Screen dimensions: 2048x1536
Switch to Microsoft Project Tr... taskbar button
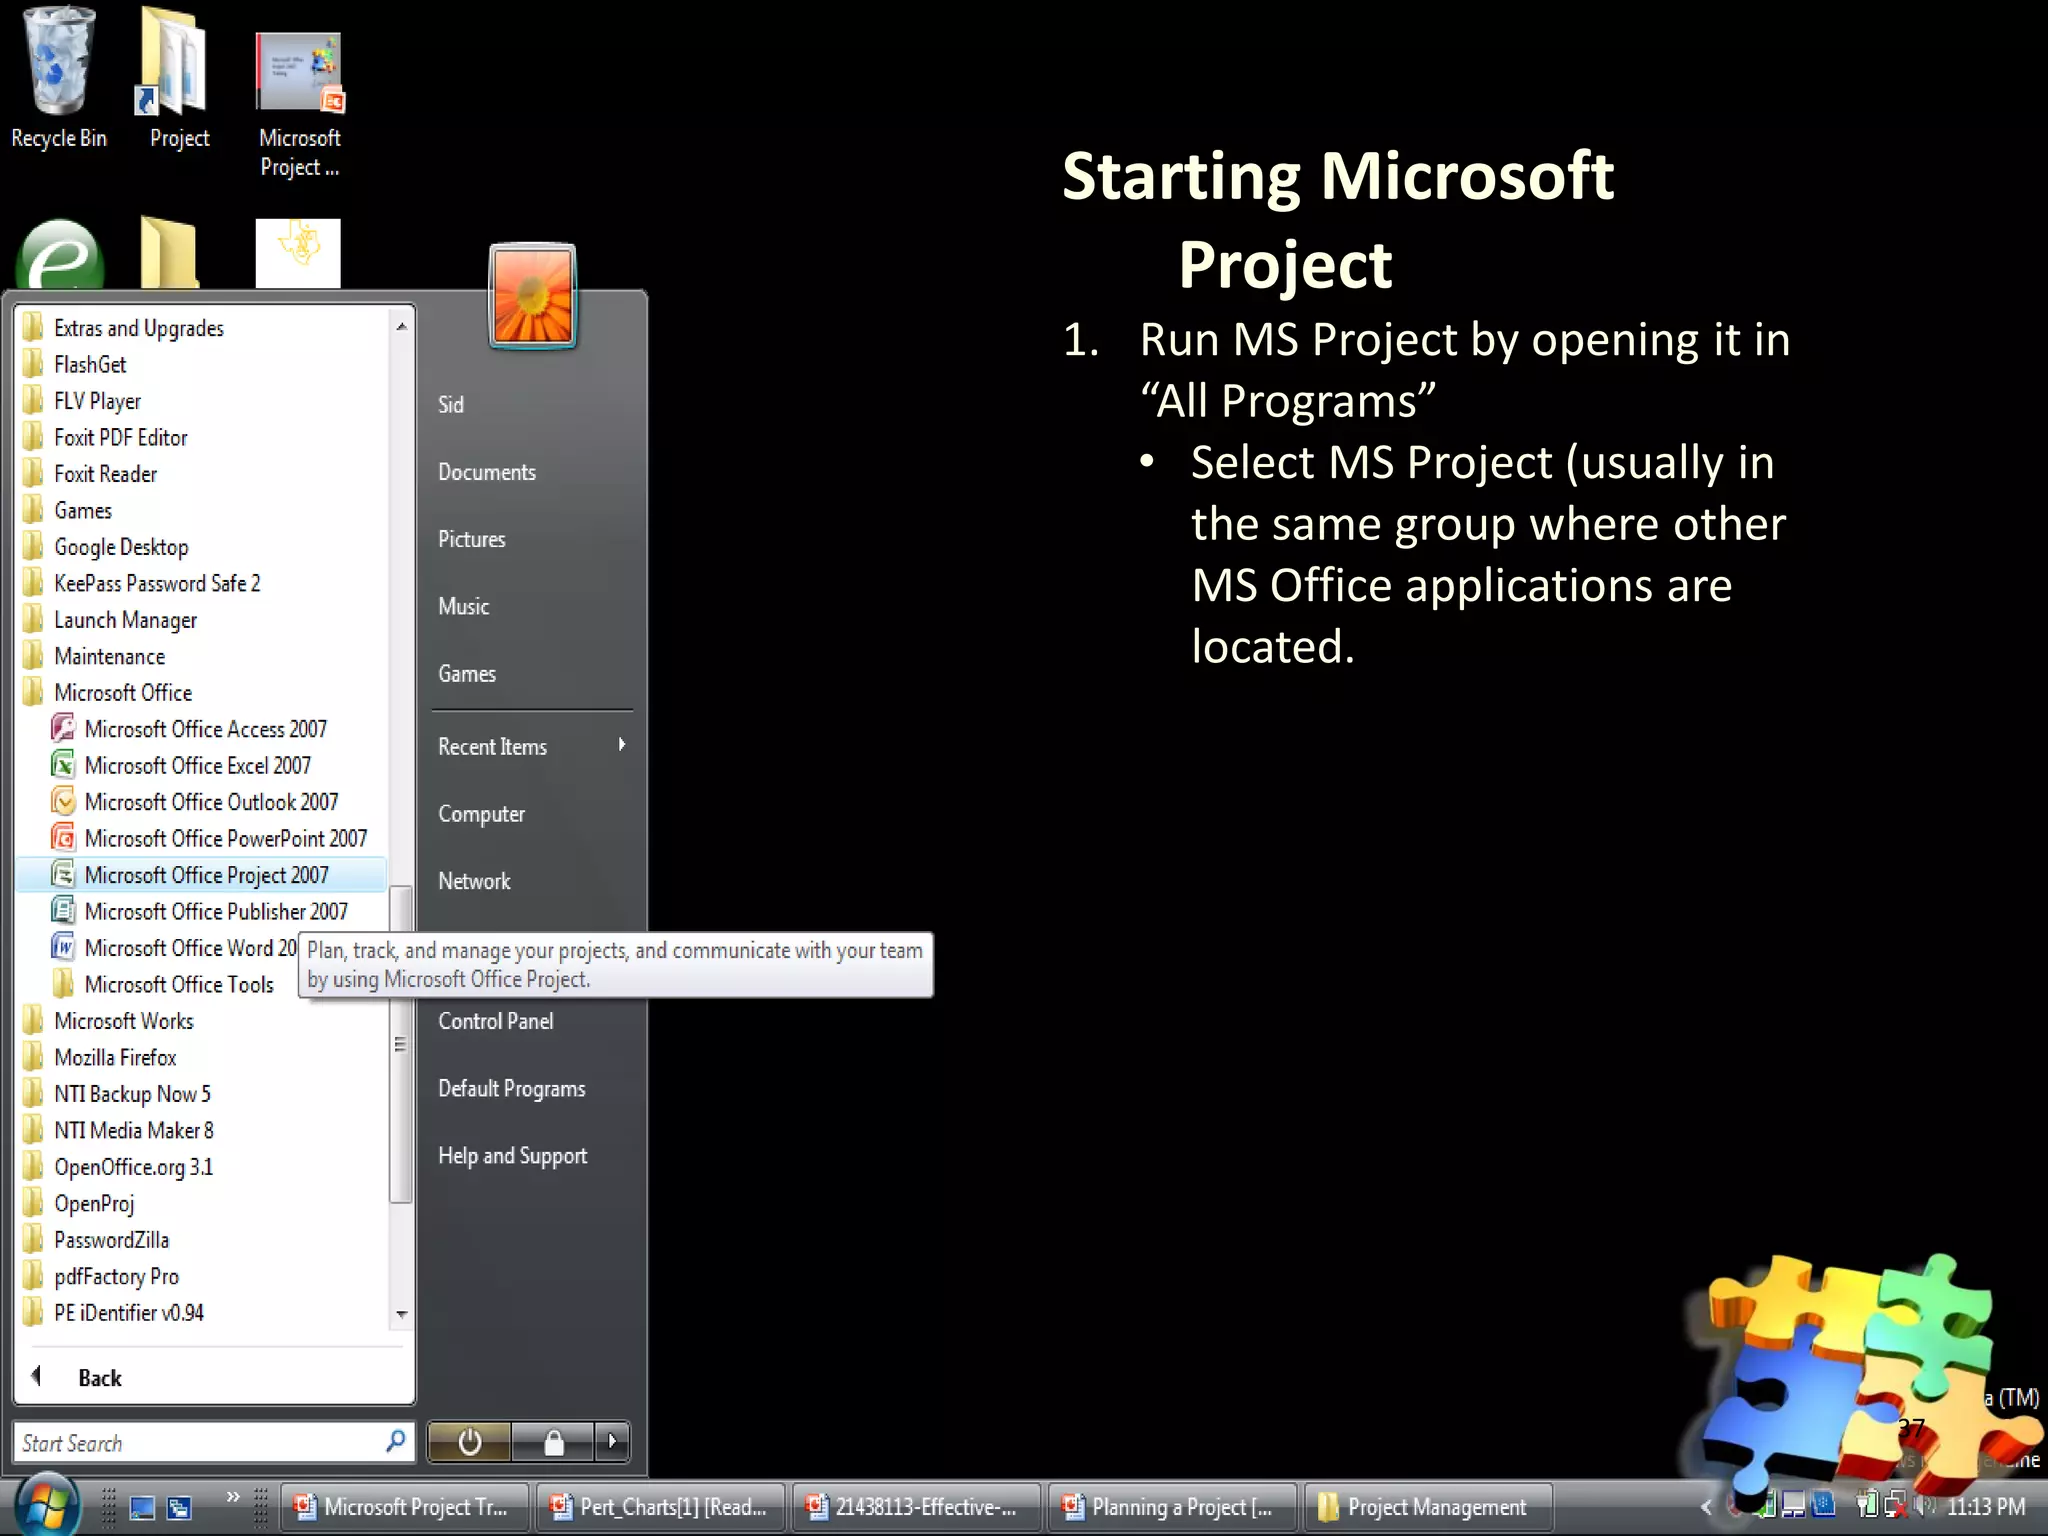[x=404, y=1507]
